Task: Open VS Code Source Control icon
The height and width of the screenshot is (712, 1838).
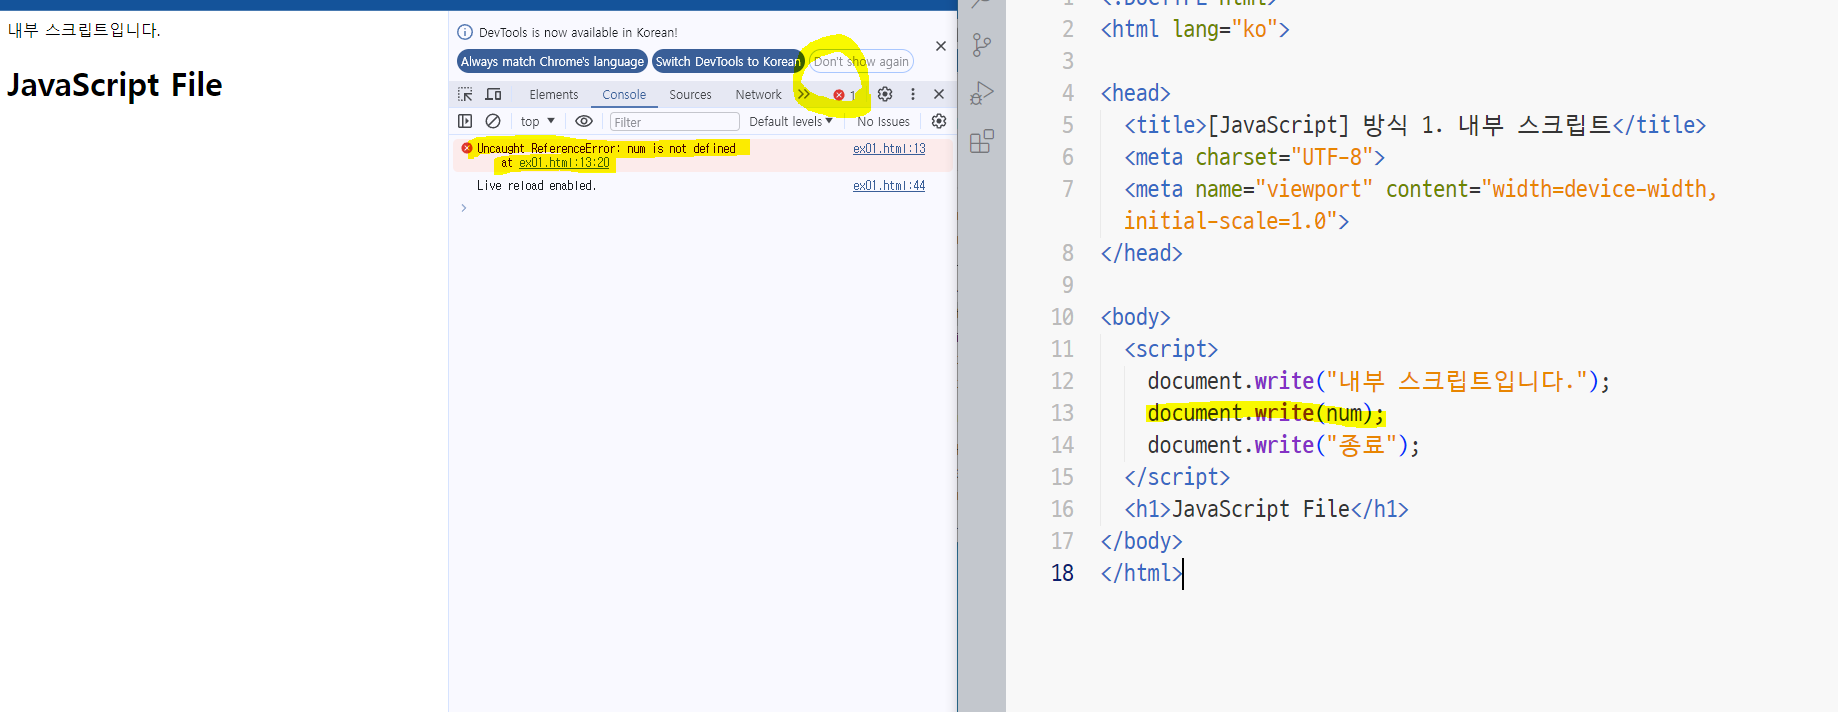Action: click(x=982, y=45)
